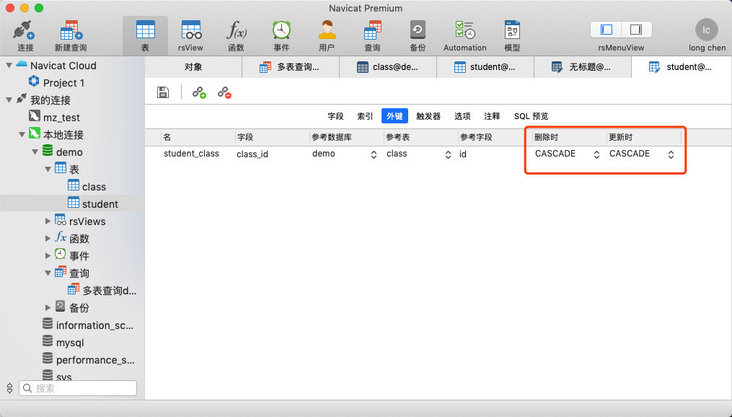
Task: Click the student_class name cell
Action: 191,154
